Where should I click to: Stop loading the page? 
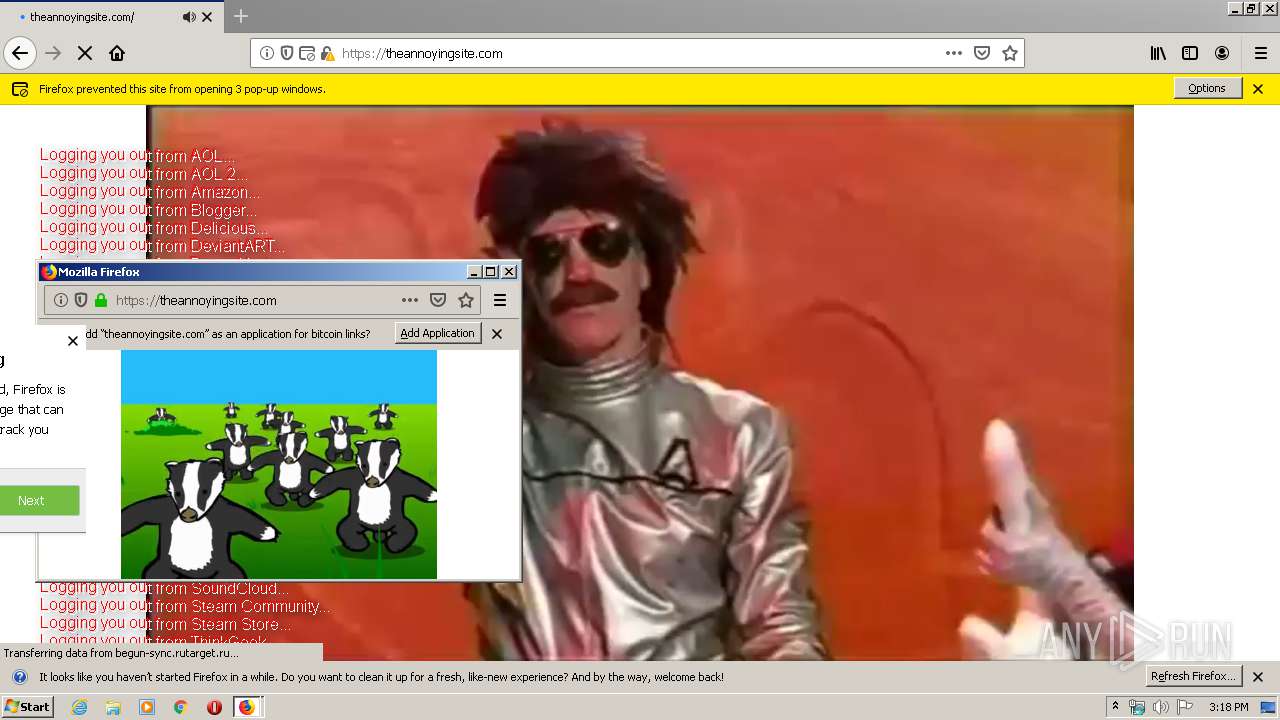pyautogui.click(x=85, y=53)
